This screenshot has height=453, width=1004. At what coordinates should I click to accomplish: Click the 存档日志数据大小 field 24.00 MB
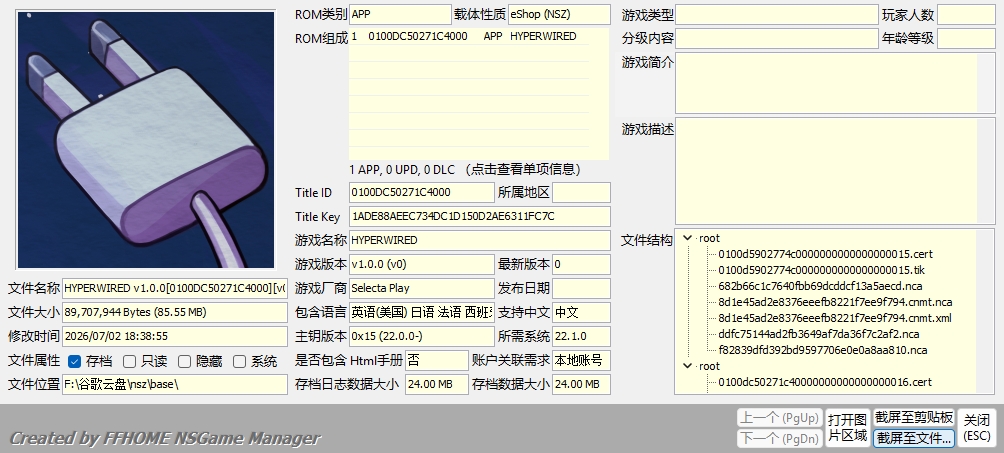point(437,384)
